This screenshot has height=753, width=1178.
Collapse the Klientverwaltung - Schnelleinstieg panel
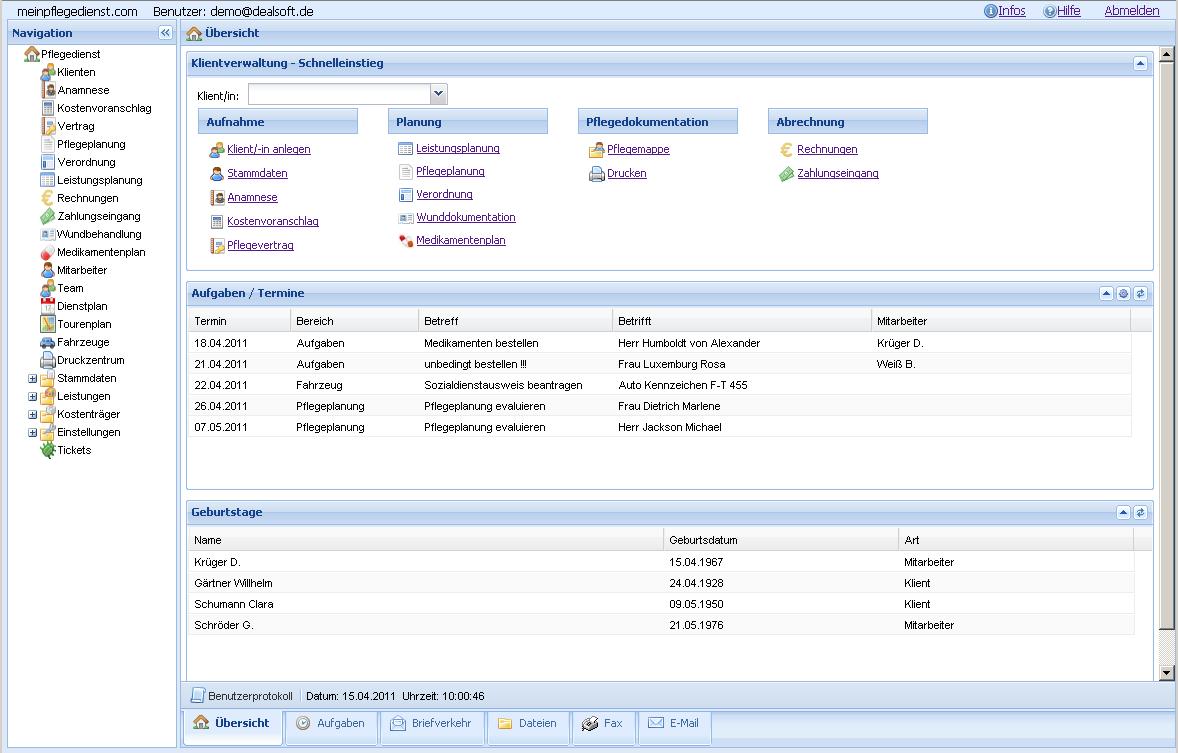pos(1140,64)
